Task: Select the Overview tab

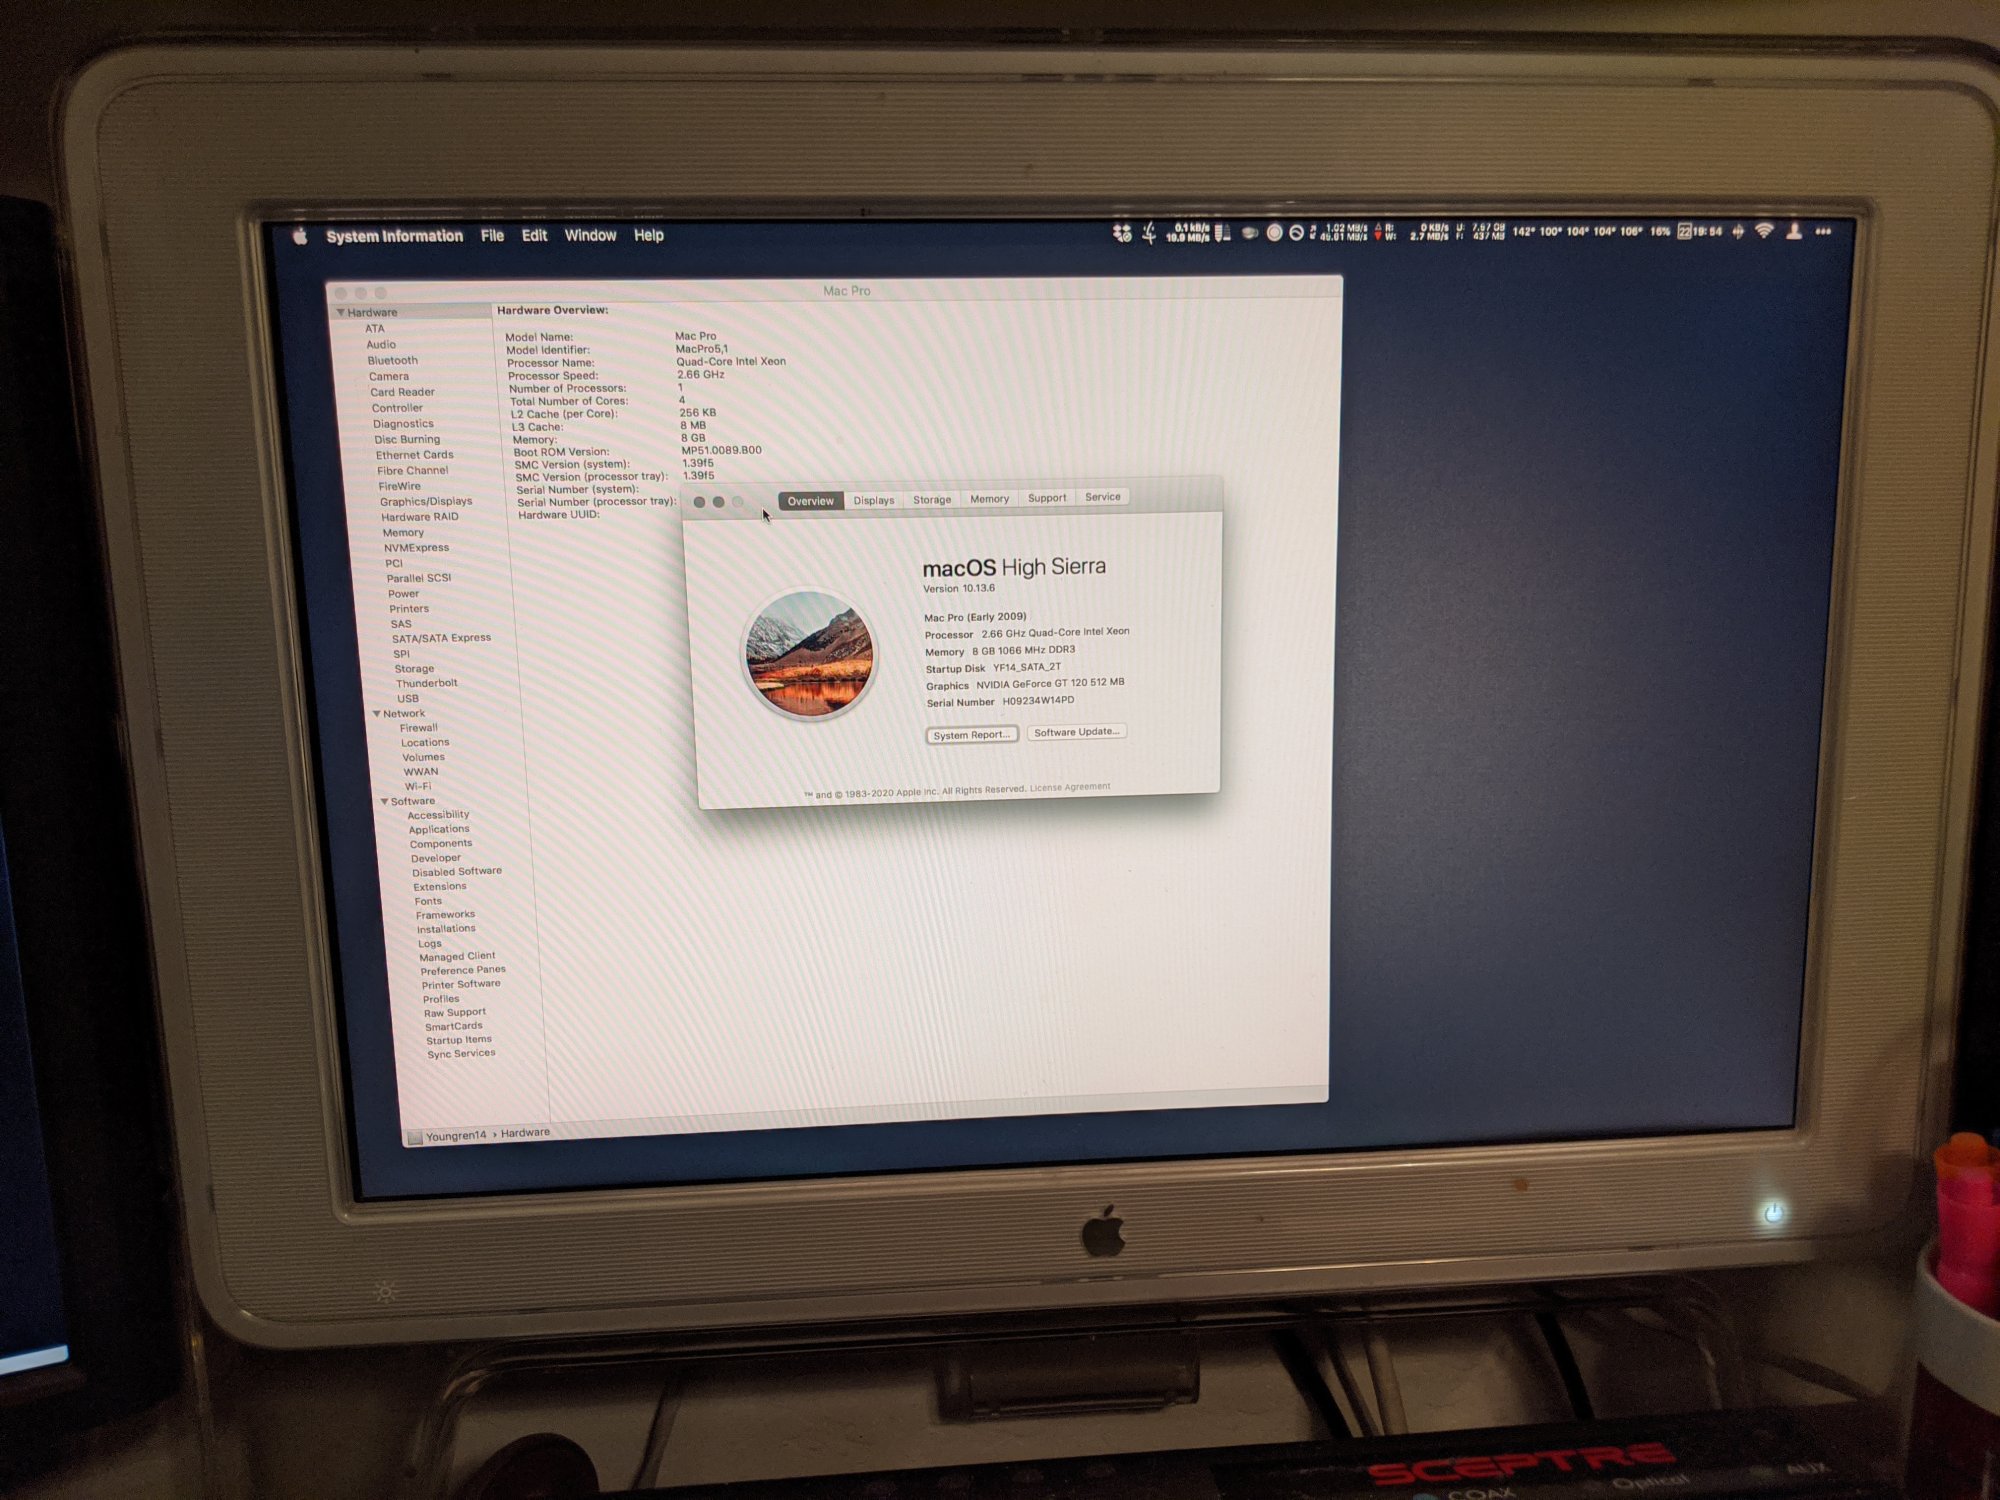Action: pyautogui.click(x=810, y=501)
